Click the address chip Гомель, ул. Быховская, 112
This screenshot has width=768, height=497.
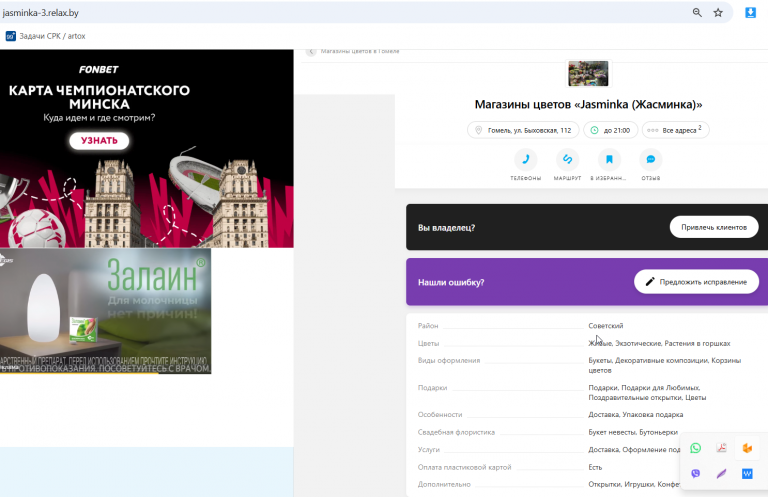(523, 130)
